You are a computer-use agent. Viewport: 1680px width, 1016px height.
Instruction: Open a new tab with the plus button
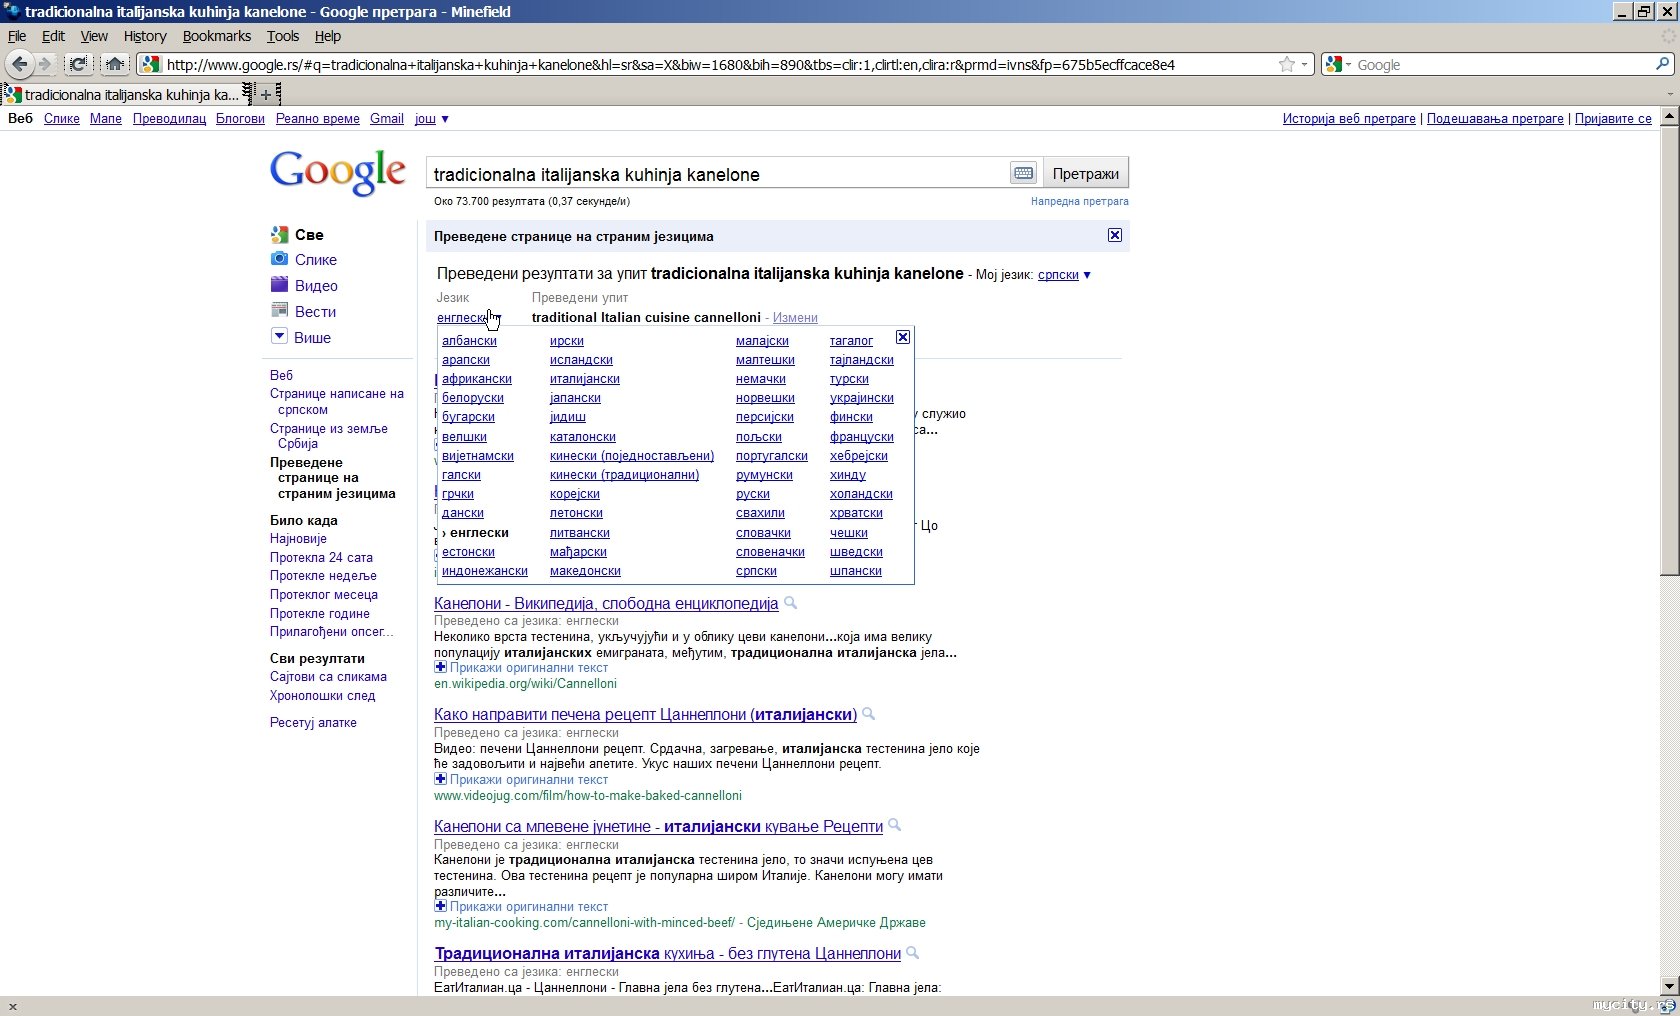click(x=266, y=94)
